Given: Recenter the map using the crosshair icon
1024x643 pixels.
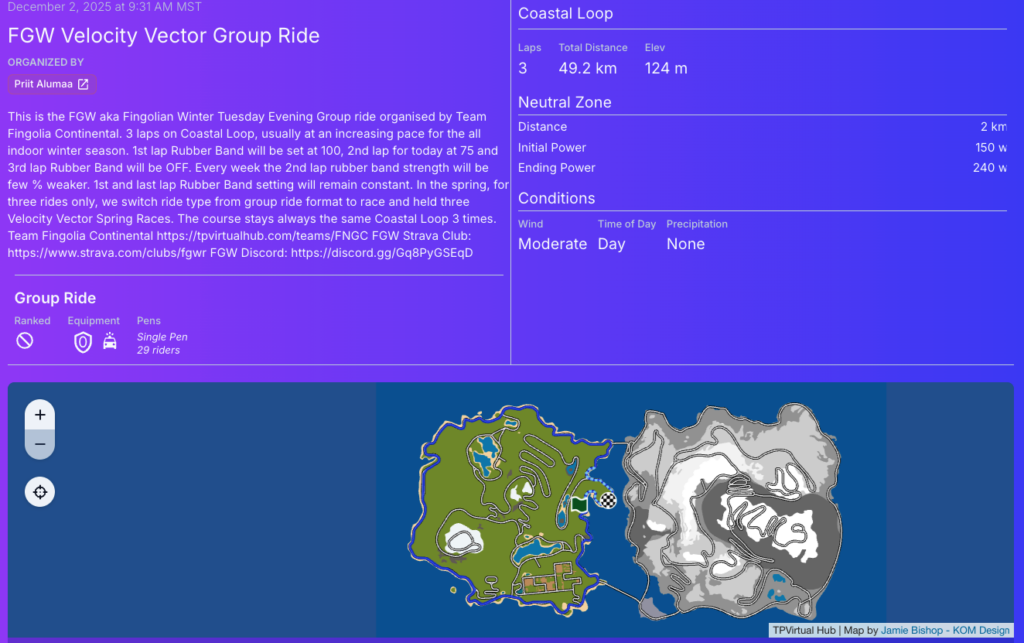Looking at the screenshot, I should tap(39, 492).
